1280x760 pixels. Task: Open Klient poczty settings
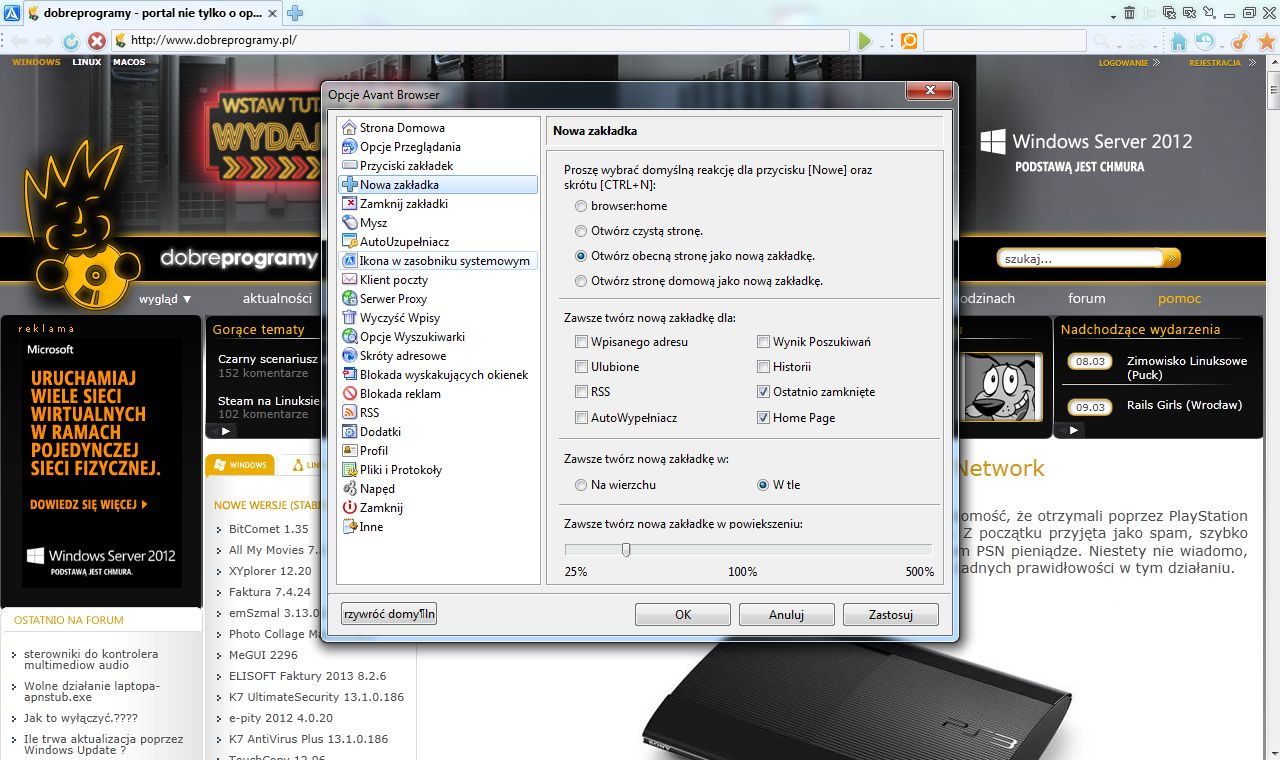[393, 280]
